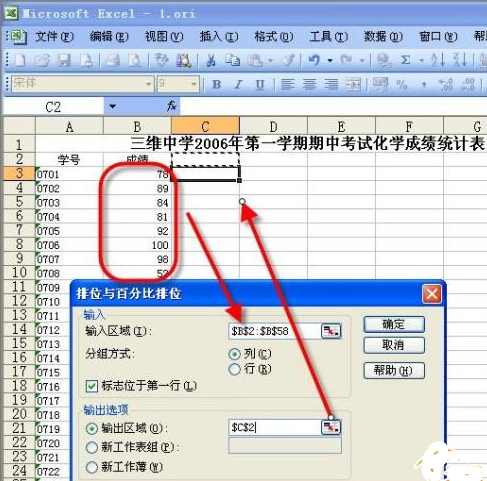Open the 工具 (Tools) menu
The image size is (487, 481).
pos(328,36)
